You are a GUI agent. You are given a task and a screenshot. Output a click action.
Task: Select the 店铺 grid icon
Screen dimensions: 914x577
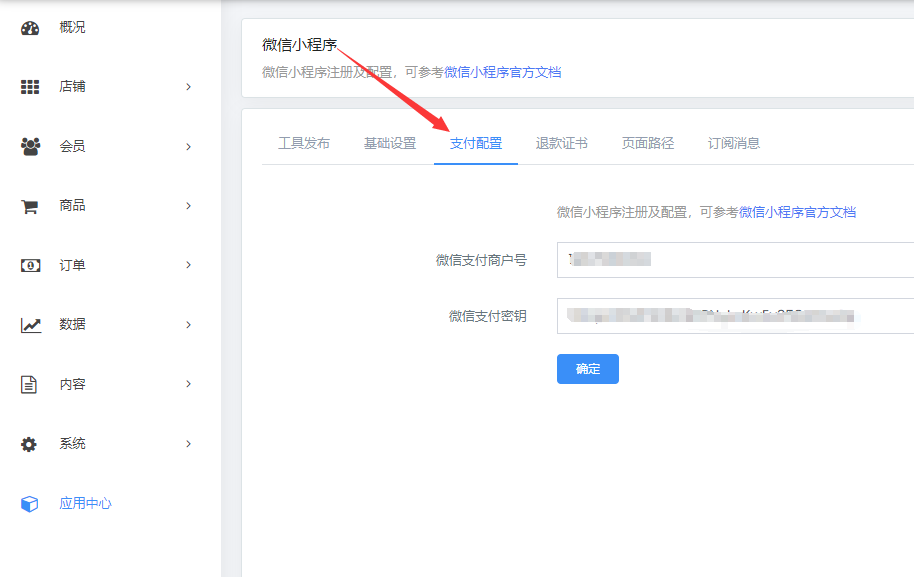(x=30, y=87)
